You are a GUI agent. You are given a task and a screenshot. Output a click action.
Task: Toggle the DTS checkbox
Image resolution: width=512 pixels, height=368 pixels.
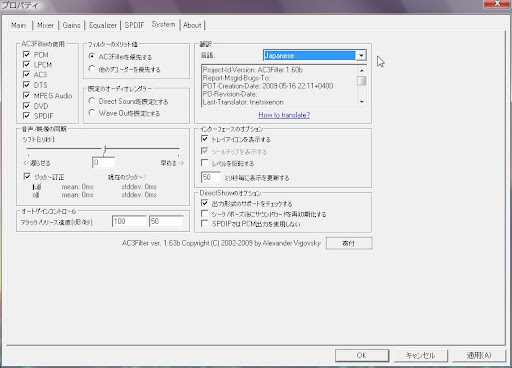point(27,85)
